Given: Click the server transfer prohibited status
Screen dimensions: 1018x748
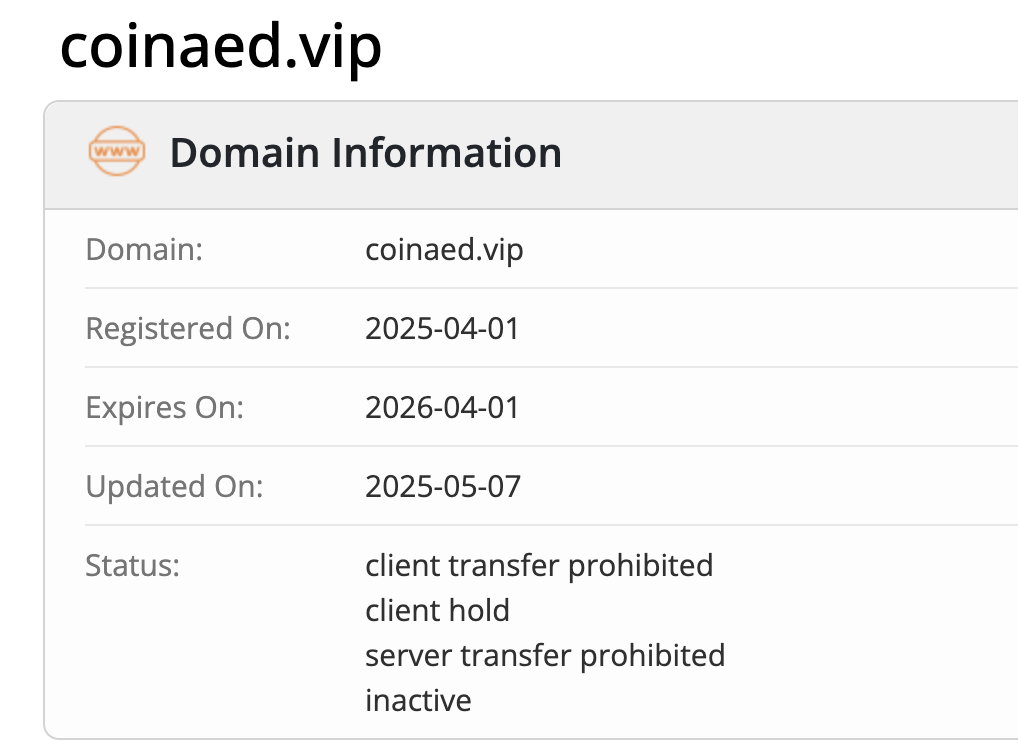Looking at the screenshot, I should tap(545, 655).
